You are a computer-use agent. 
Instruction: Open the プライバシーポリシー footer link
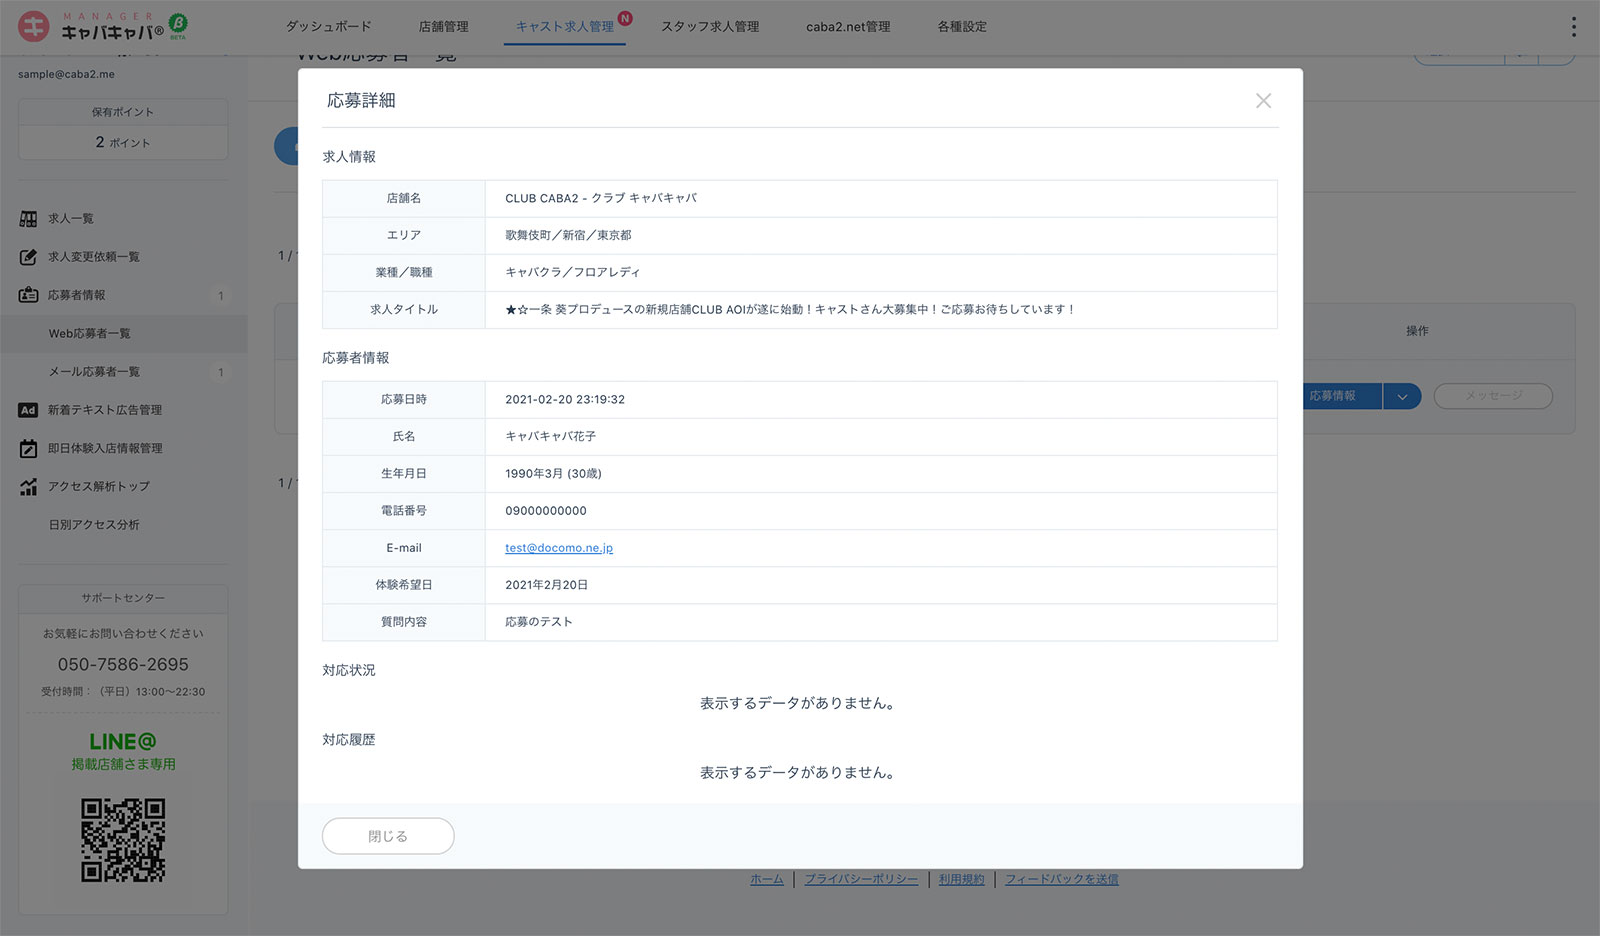point(860,879)
